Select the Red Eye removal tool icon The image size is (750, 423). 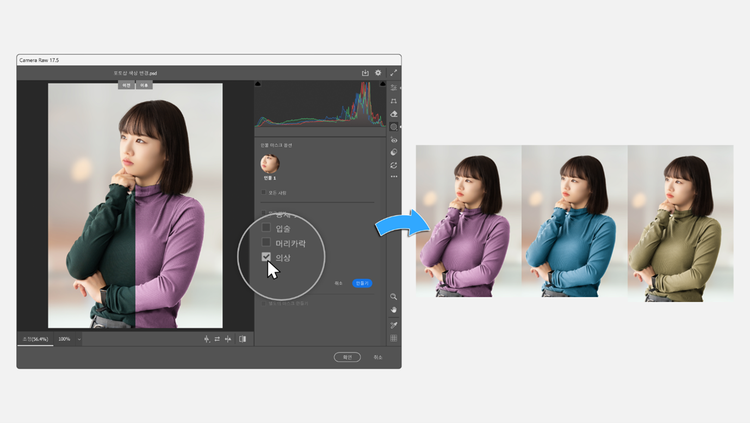coord(394,140)
